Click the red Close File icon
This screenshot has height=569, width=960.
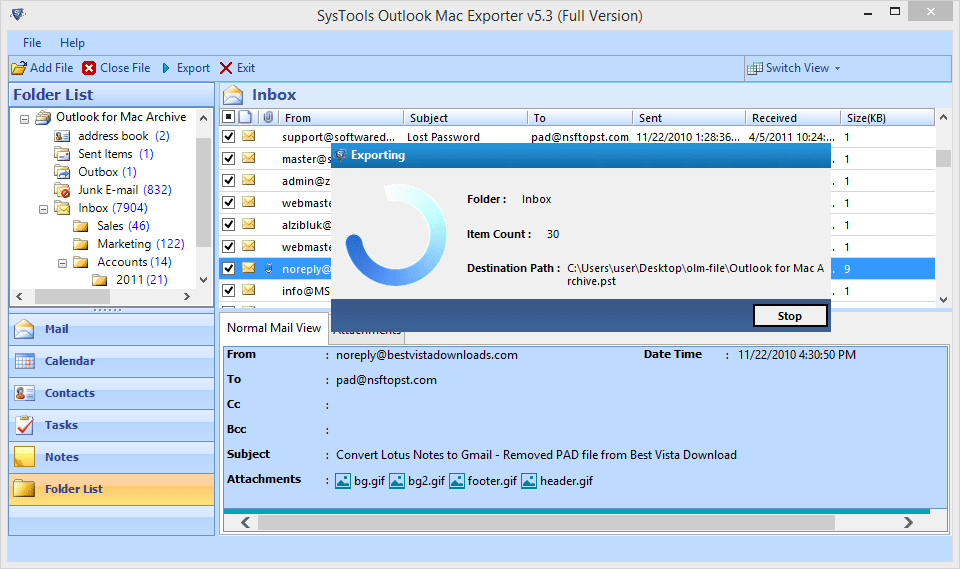(90, 68)
